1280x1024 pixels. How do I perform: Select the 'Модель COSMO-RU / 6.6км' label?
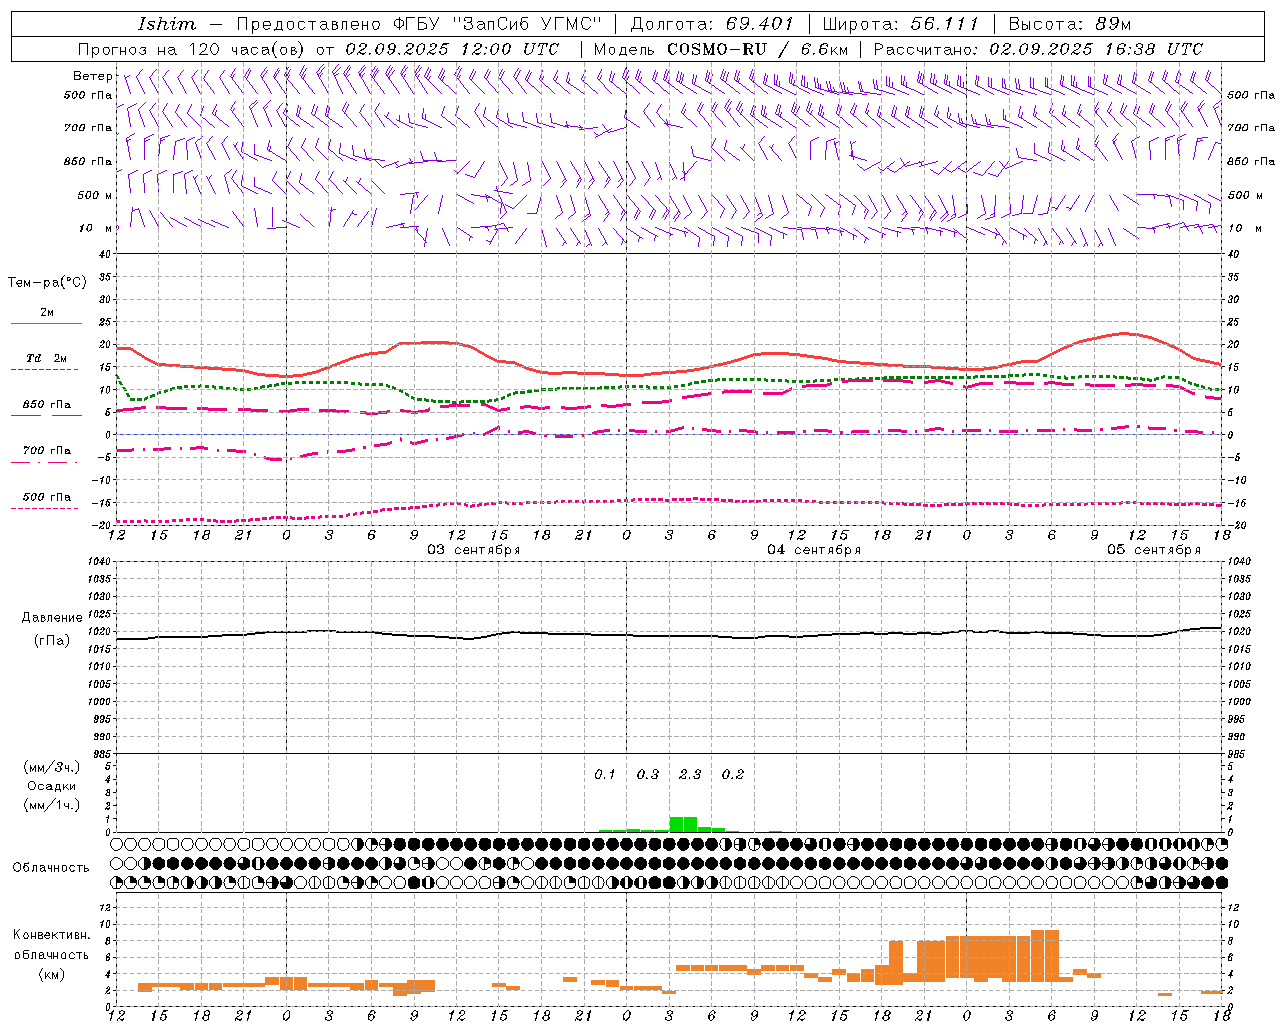(x=721, y=49)
